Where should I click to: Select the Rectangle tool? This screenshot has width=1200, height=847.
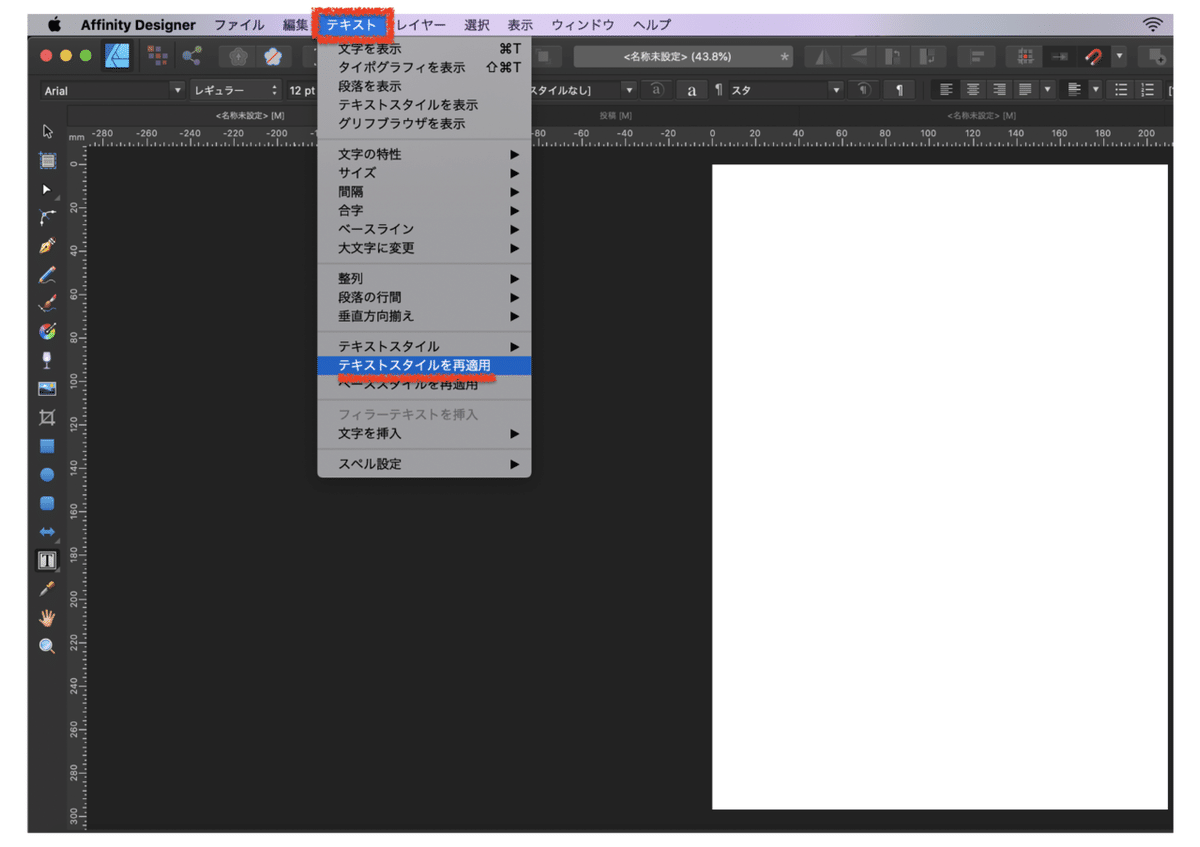tap(47, 446)
